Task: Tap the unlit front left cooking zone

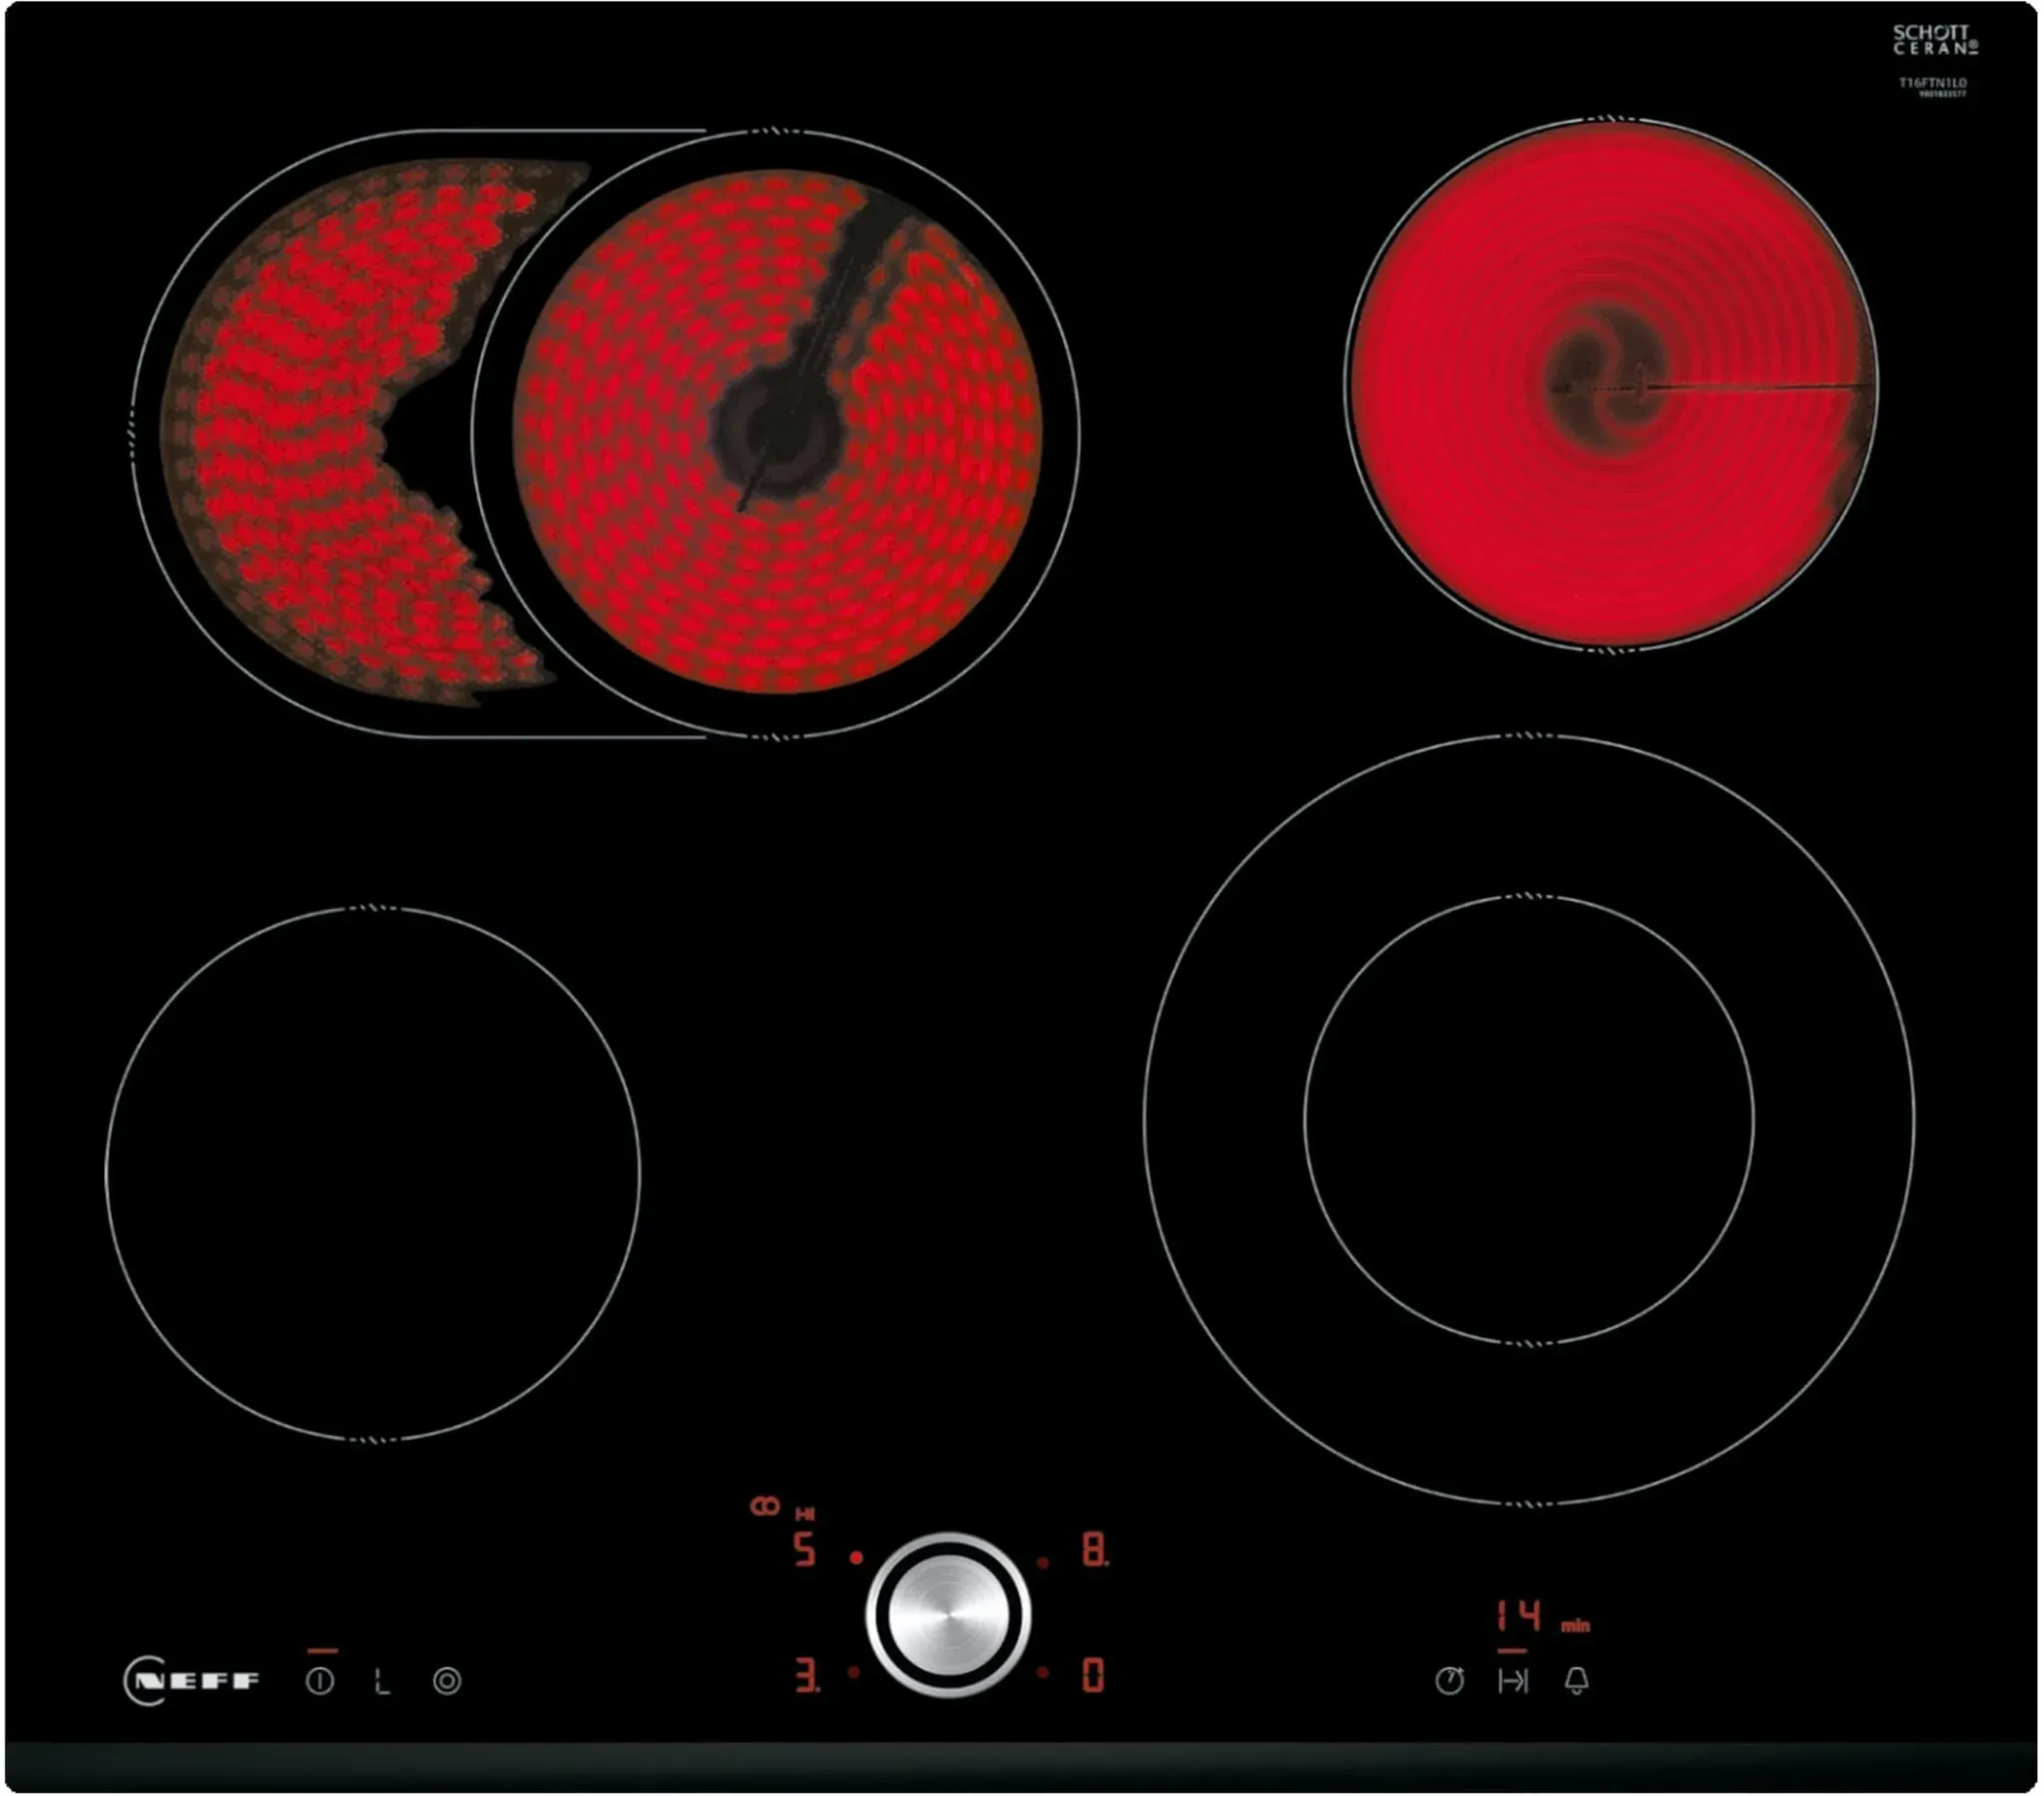Action: [x=372, y=1173]
